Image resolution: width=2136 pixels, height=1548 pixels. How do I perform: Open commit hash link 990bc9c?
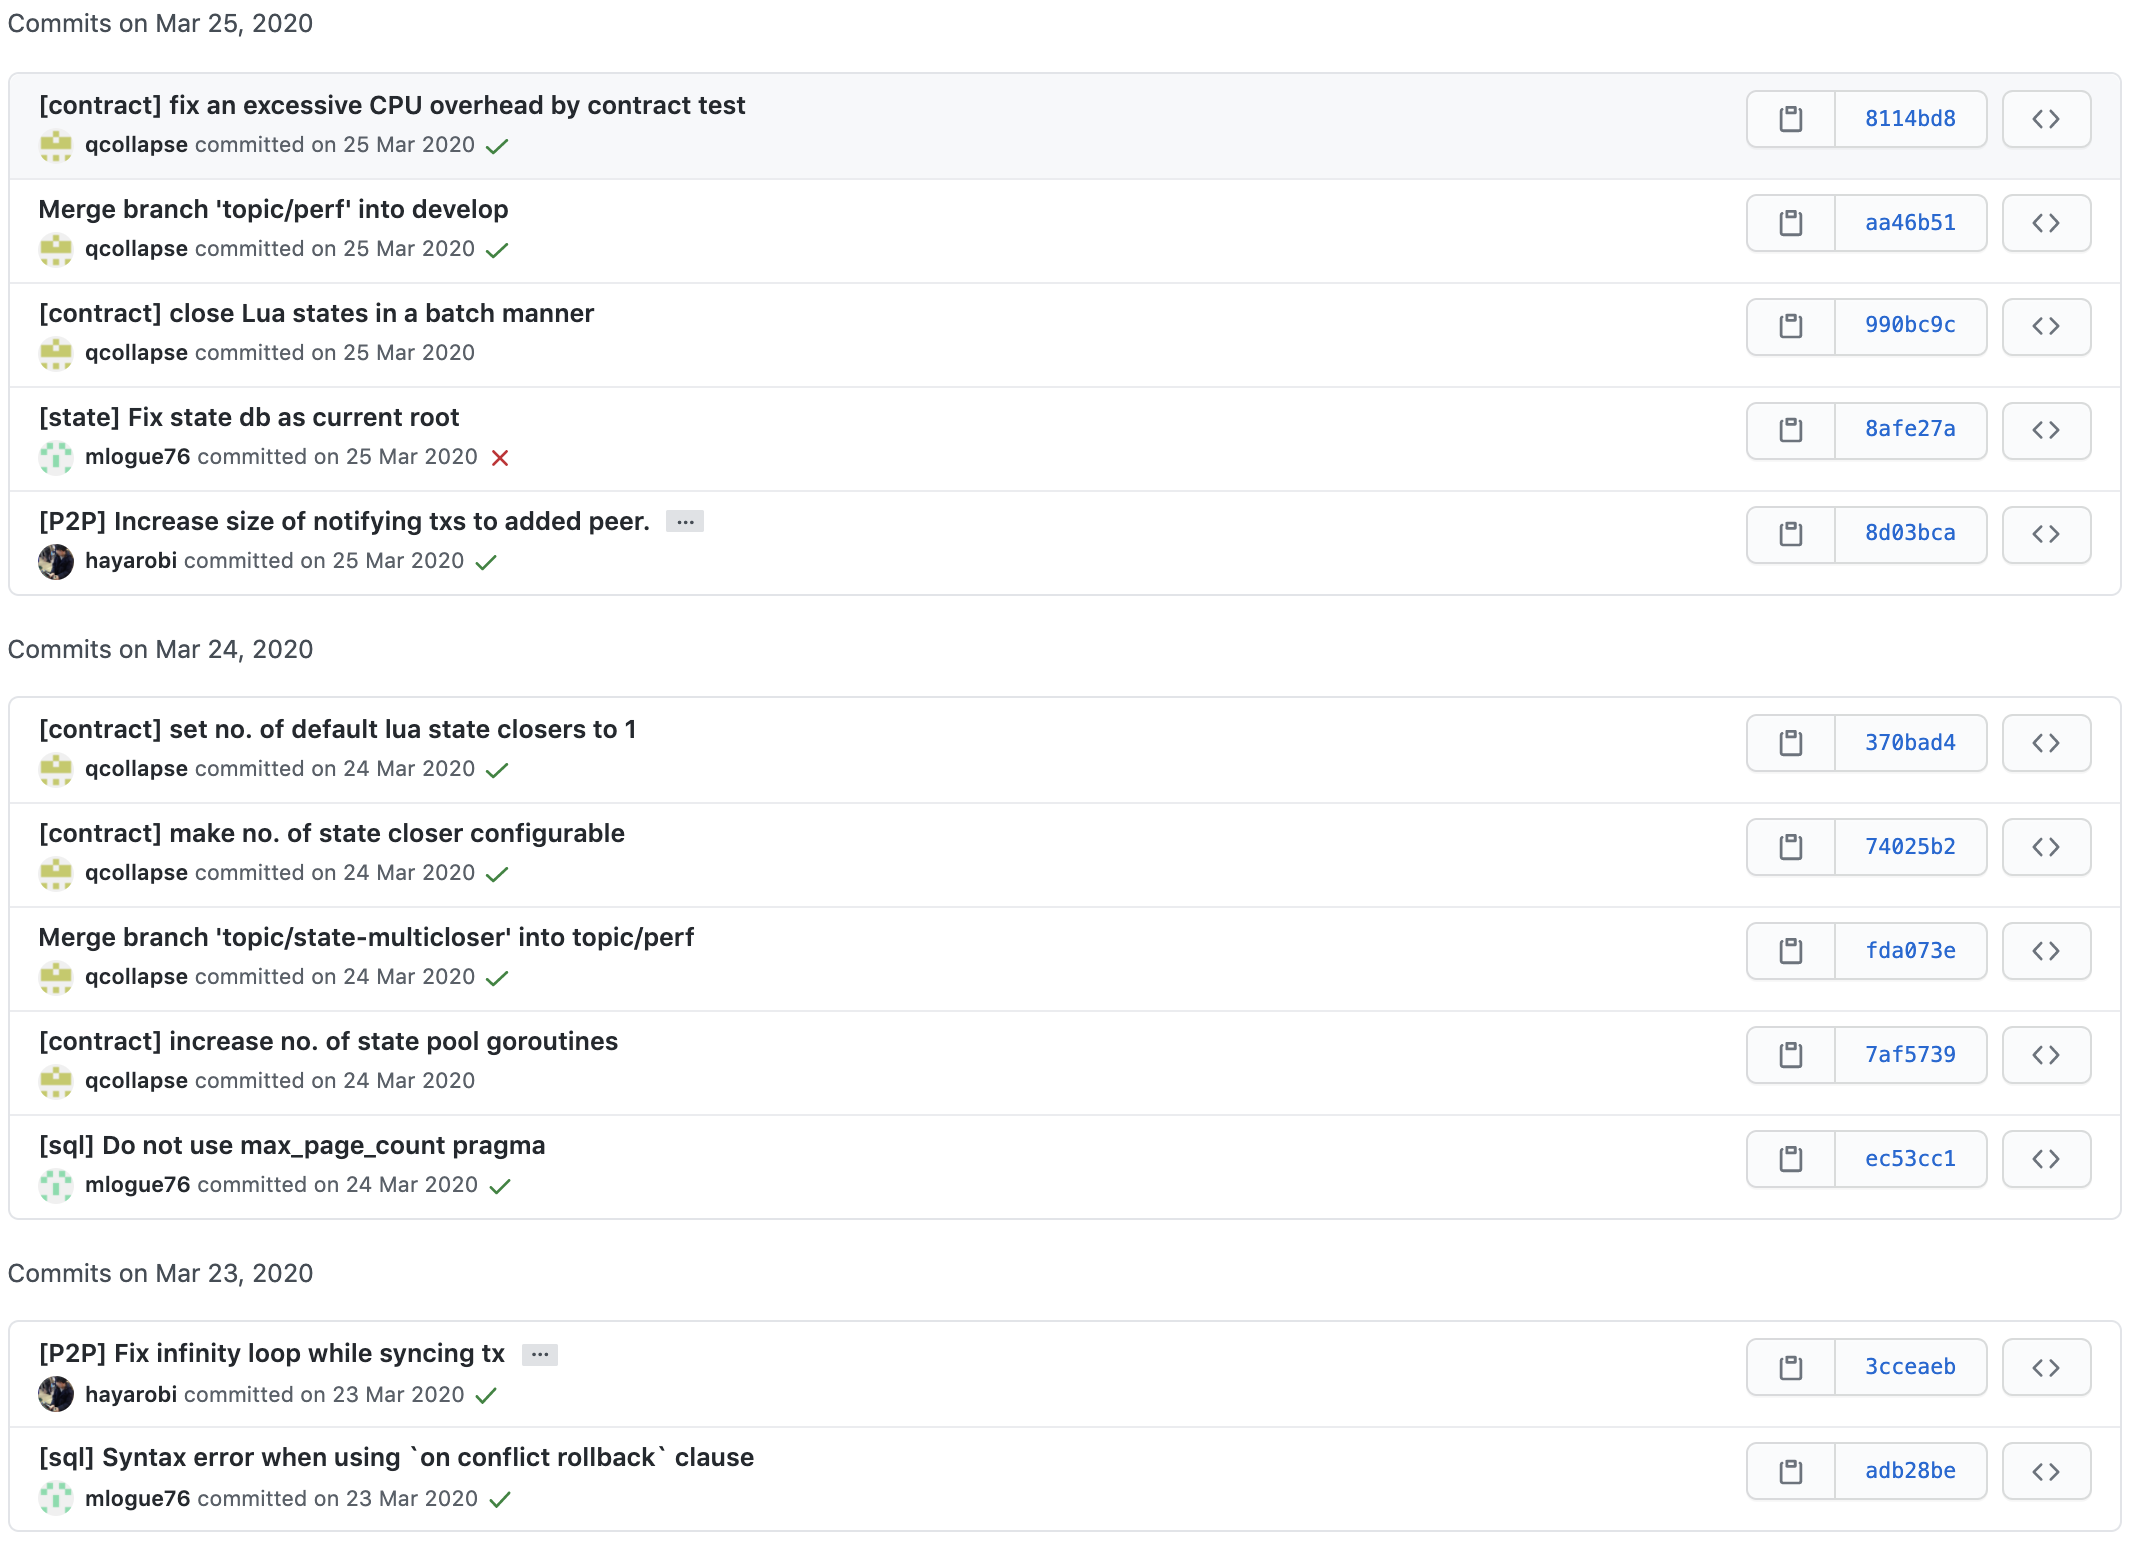click(x=1909, y=325)
